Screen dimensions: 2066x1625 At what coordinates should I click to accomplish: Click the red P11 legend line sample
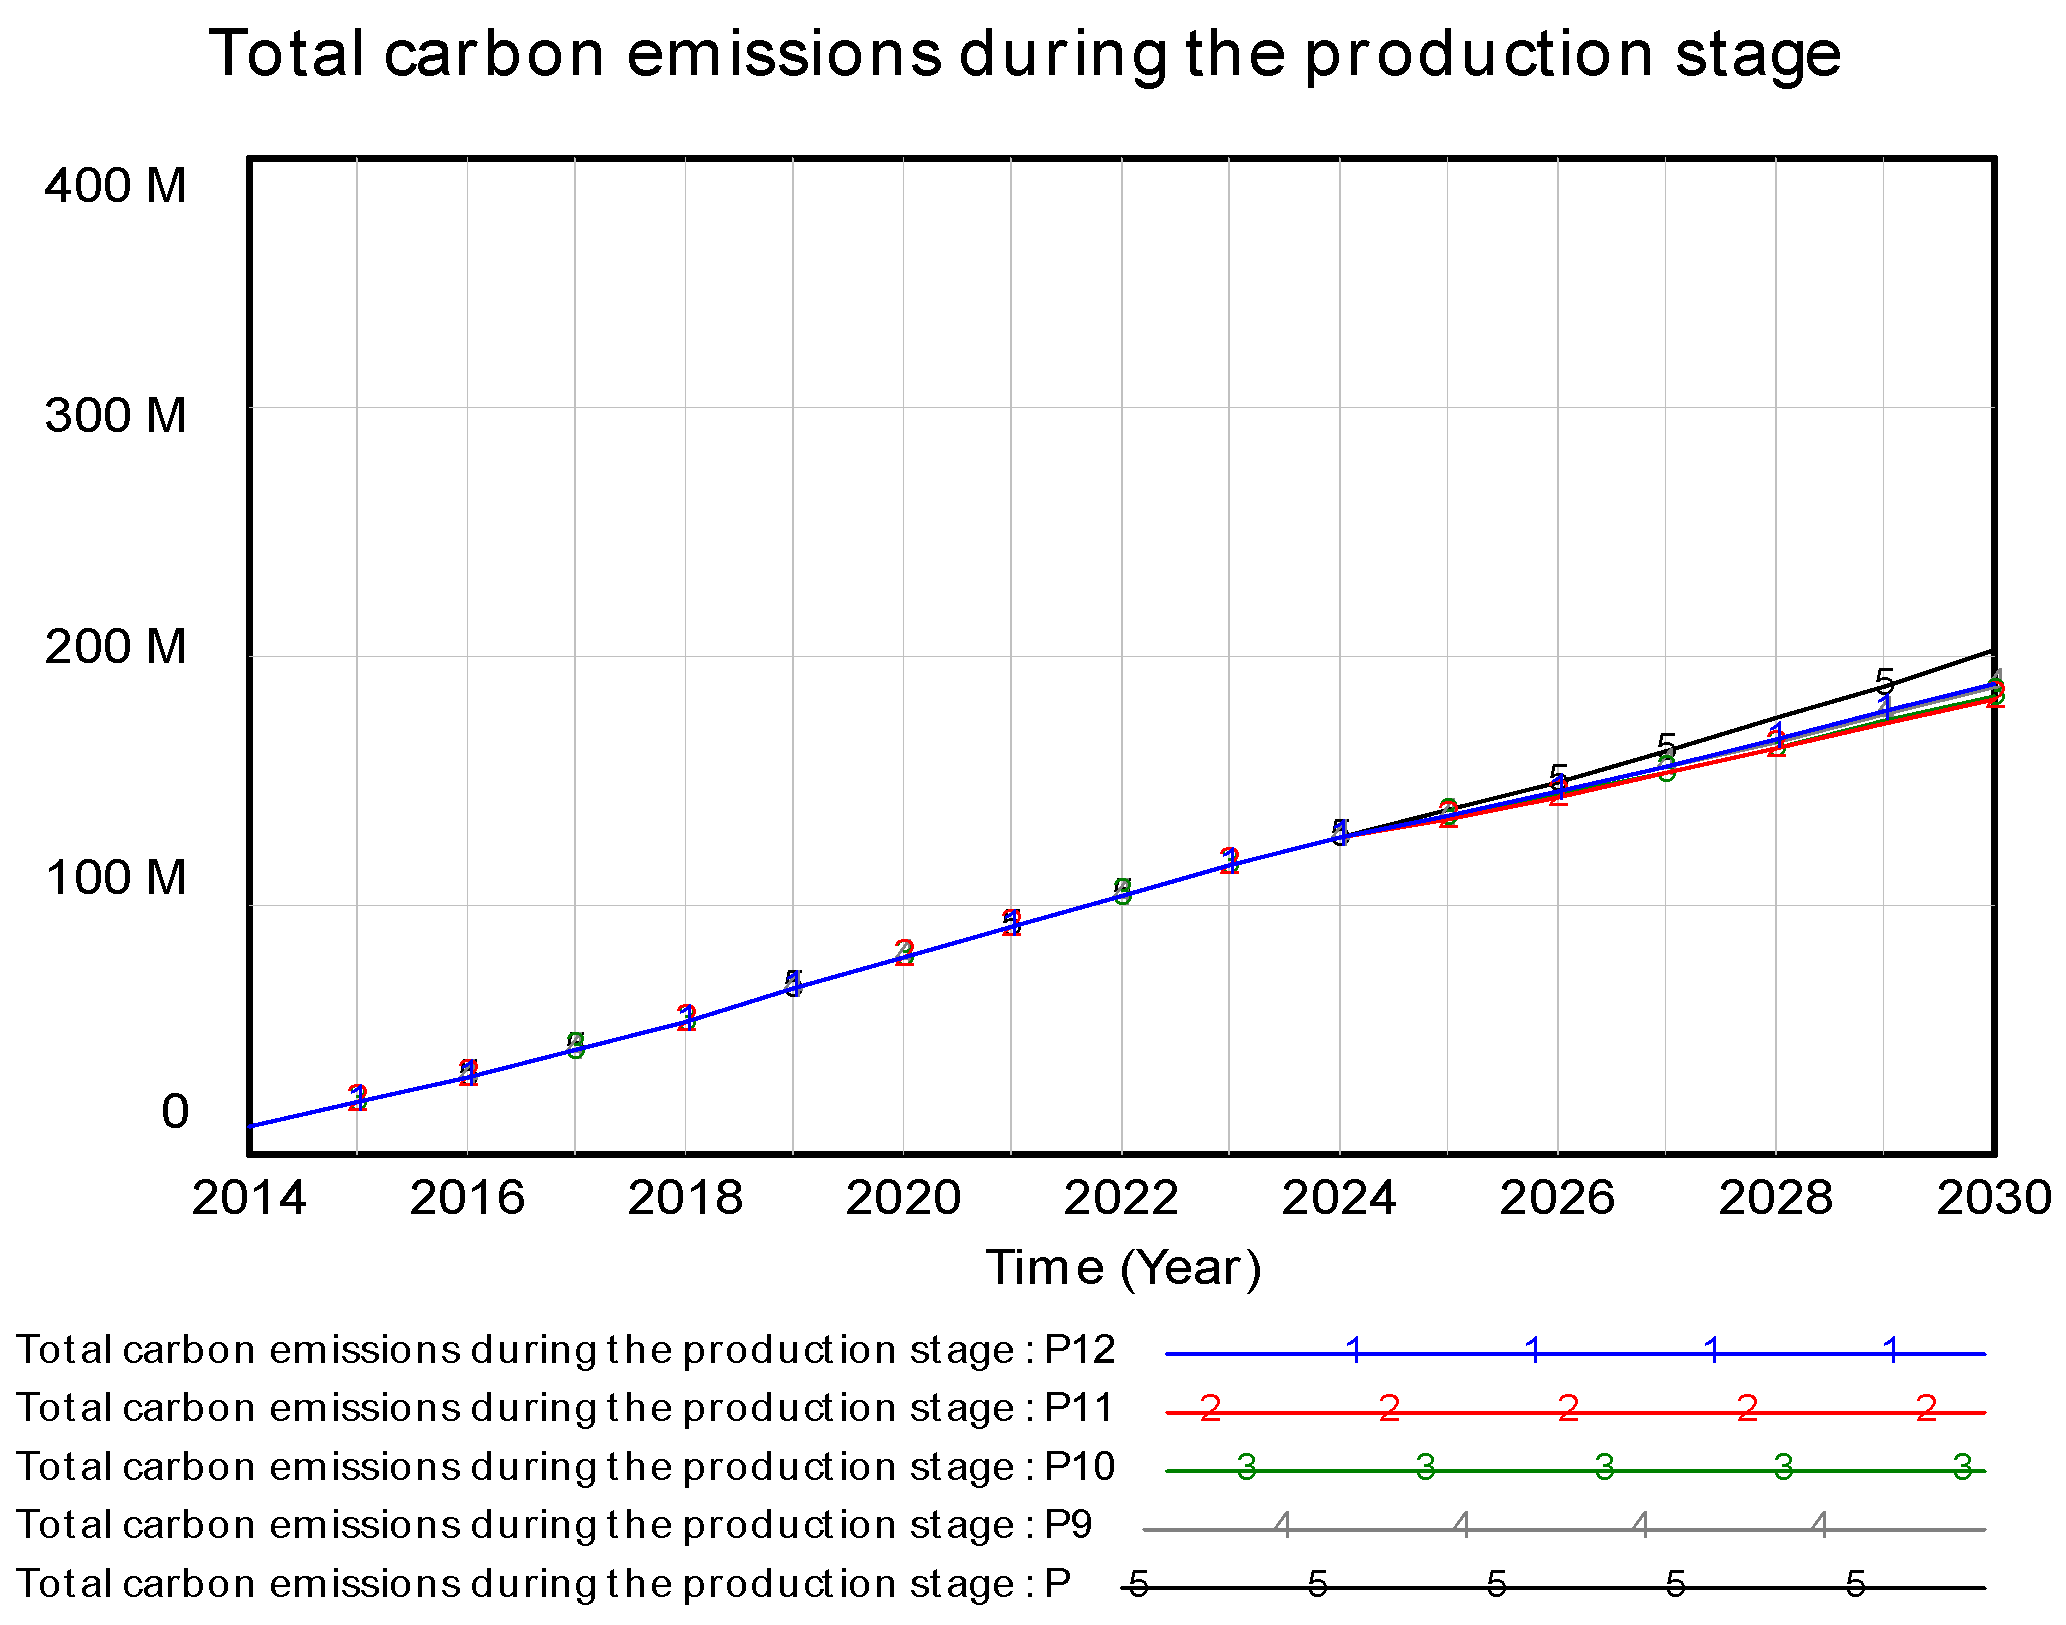[x=1575, y=1411]
